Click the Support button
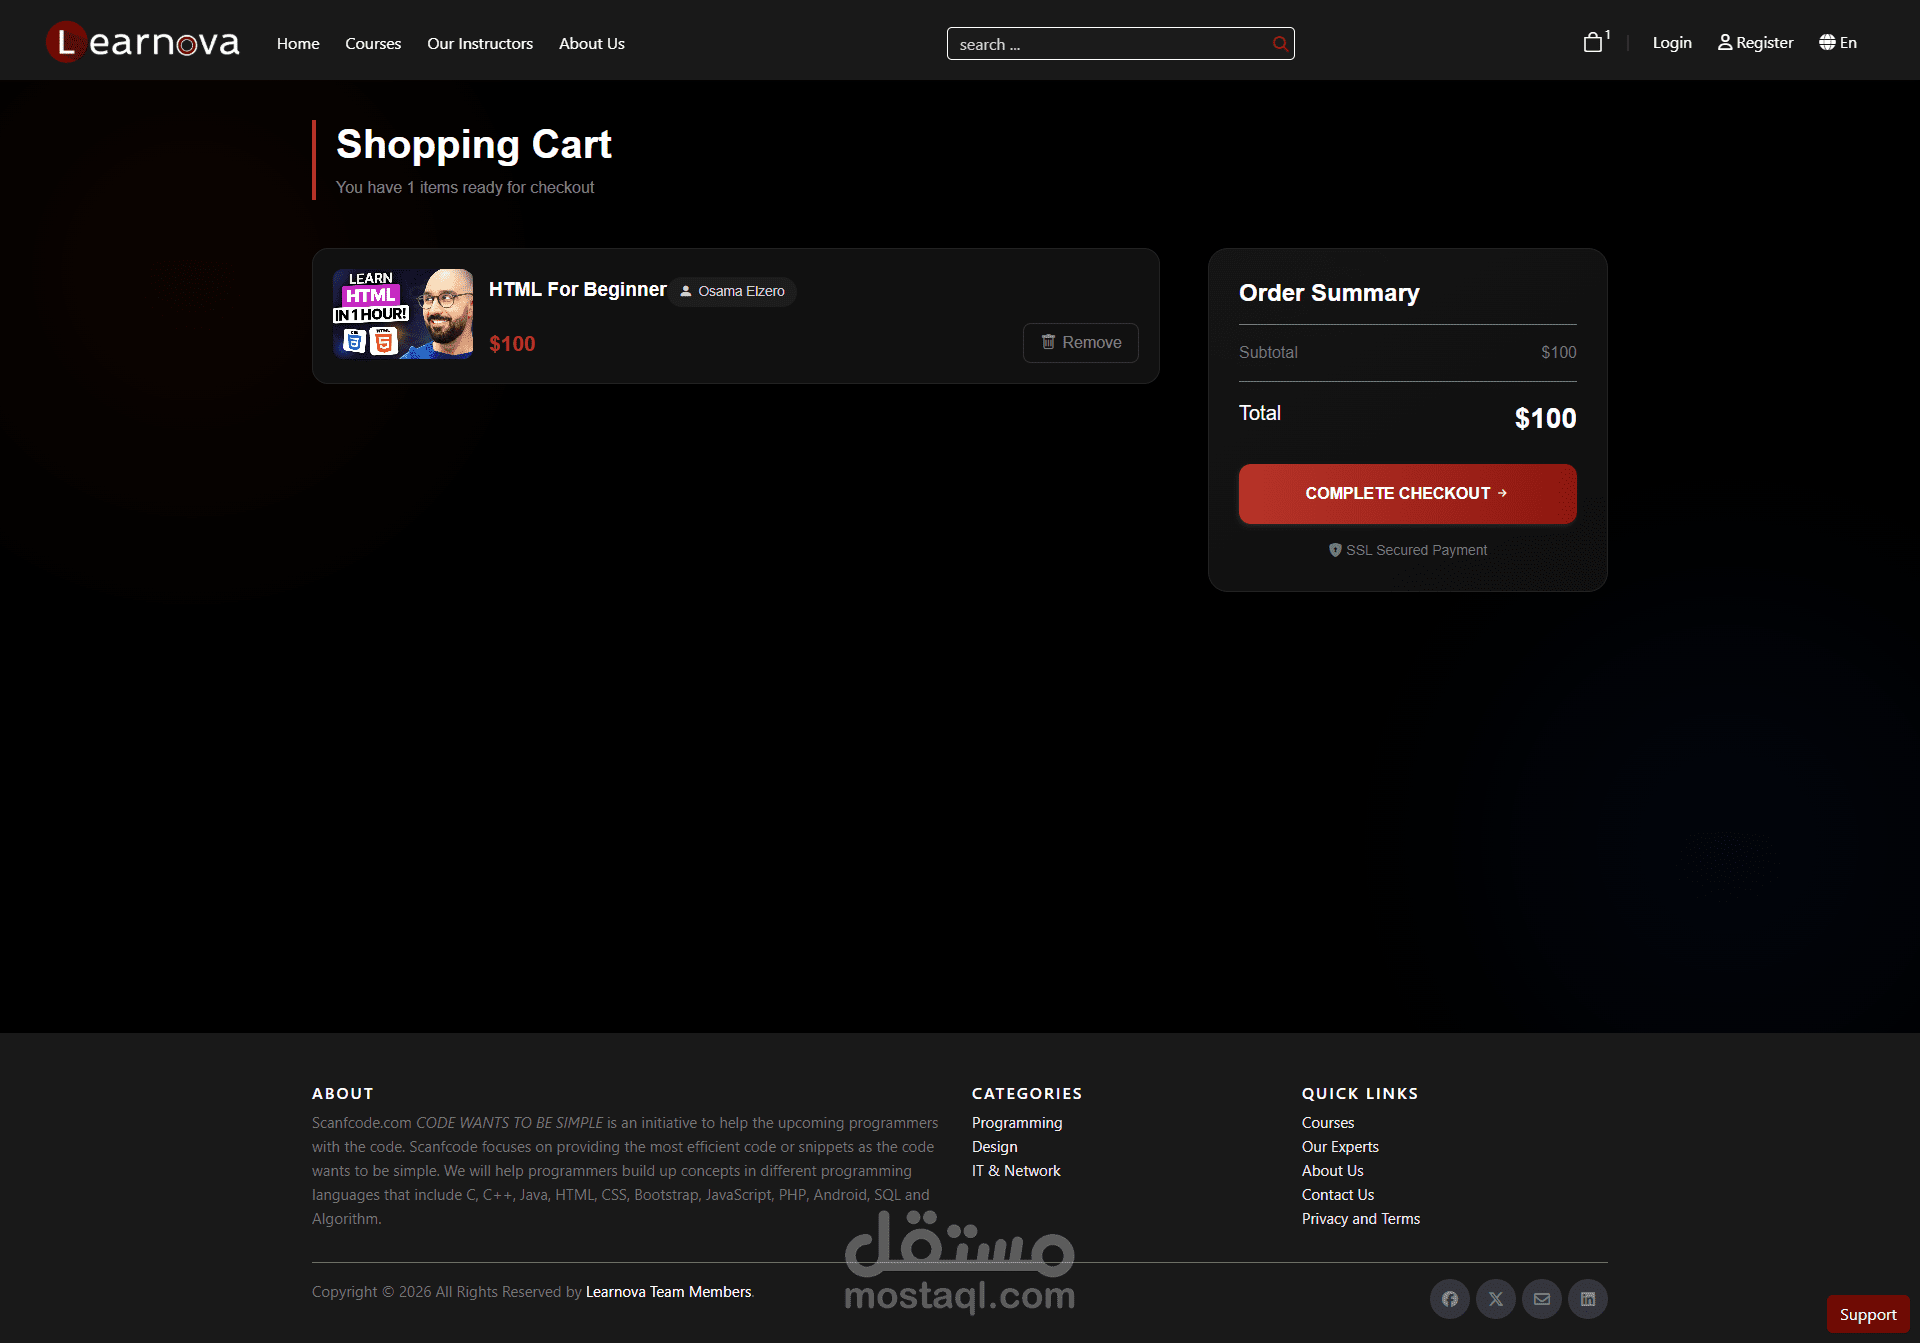The width and height of the screenshot is (1920, 1343). tap(1867, 1314)
